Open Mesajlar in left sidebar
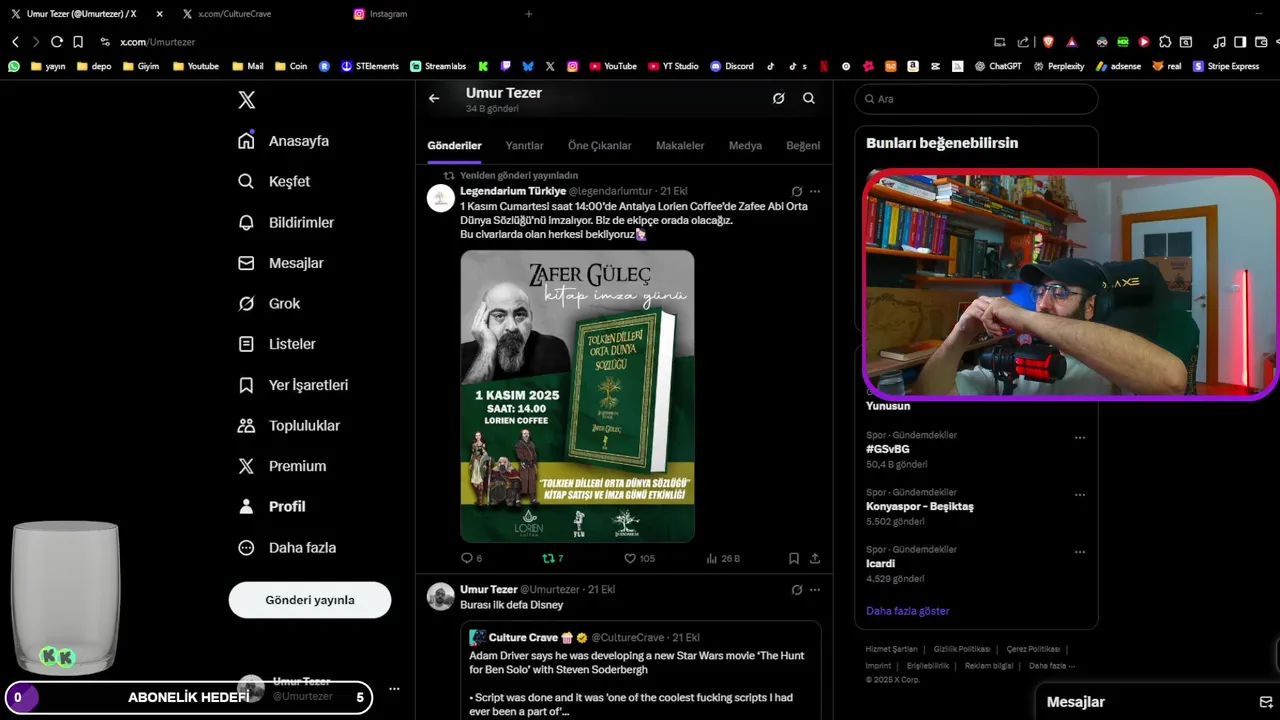Viewport: 1280px width, 720px height. [x=280, y=263]
